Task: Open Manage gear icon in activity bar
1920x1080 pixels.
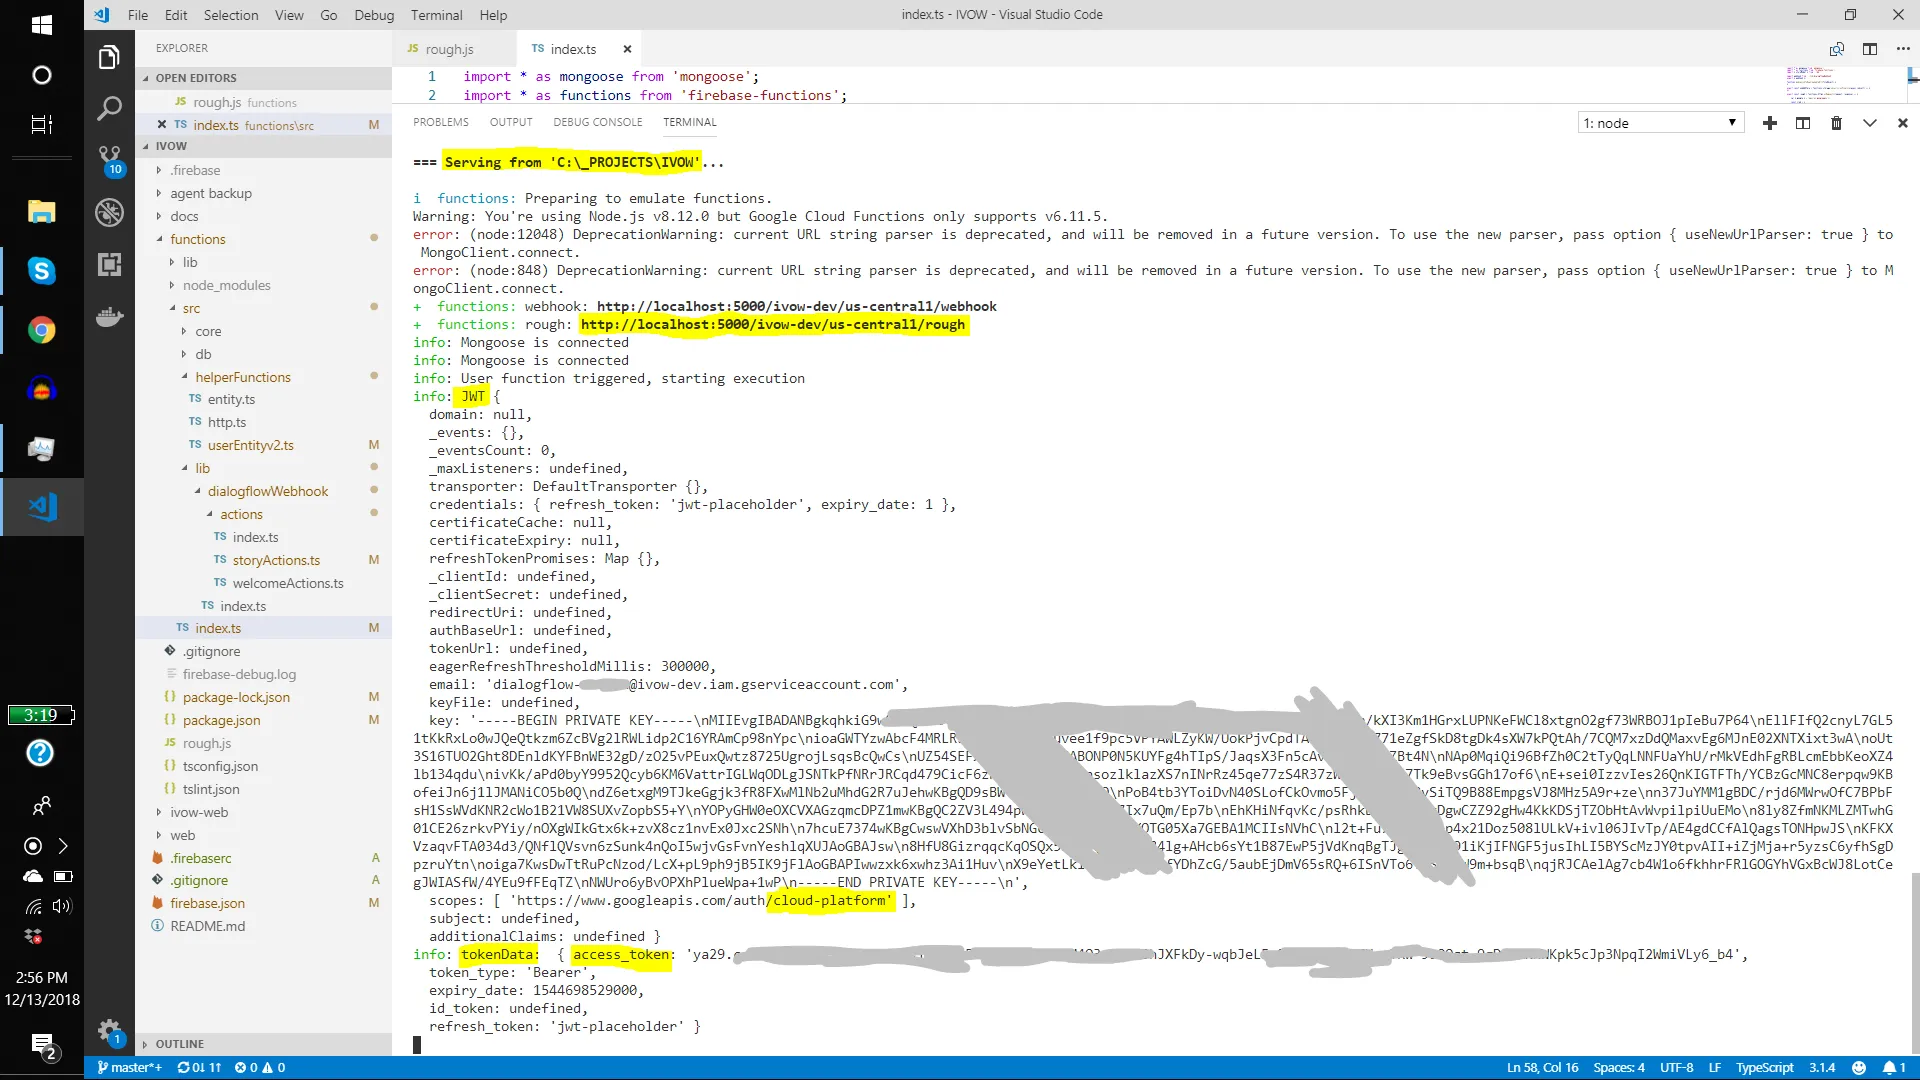Action: coord(109,1030)
